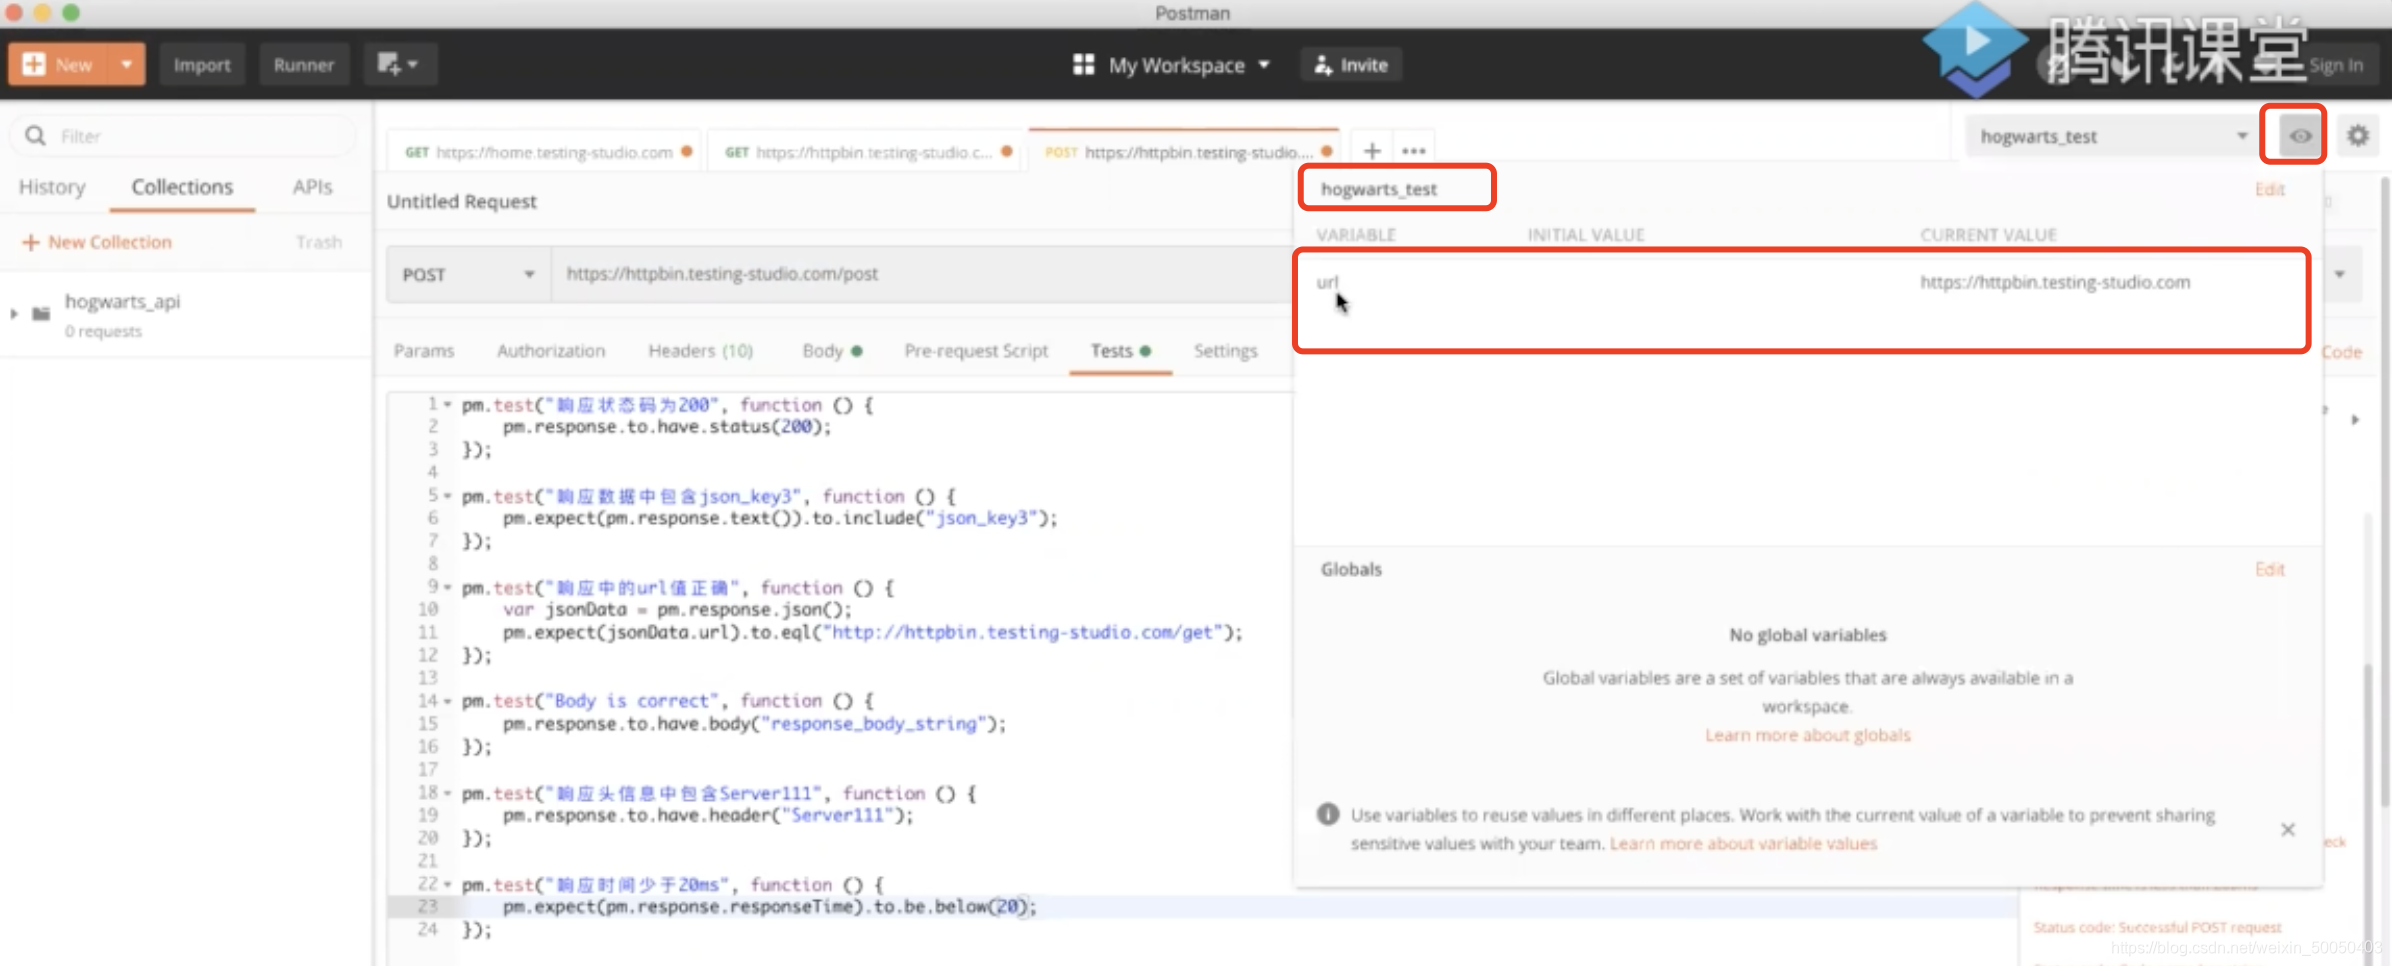Open the dropdown arrow beside New
Screen dimensions: 2392x966
[127, 65]
